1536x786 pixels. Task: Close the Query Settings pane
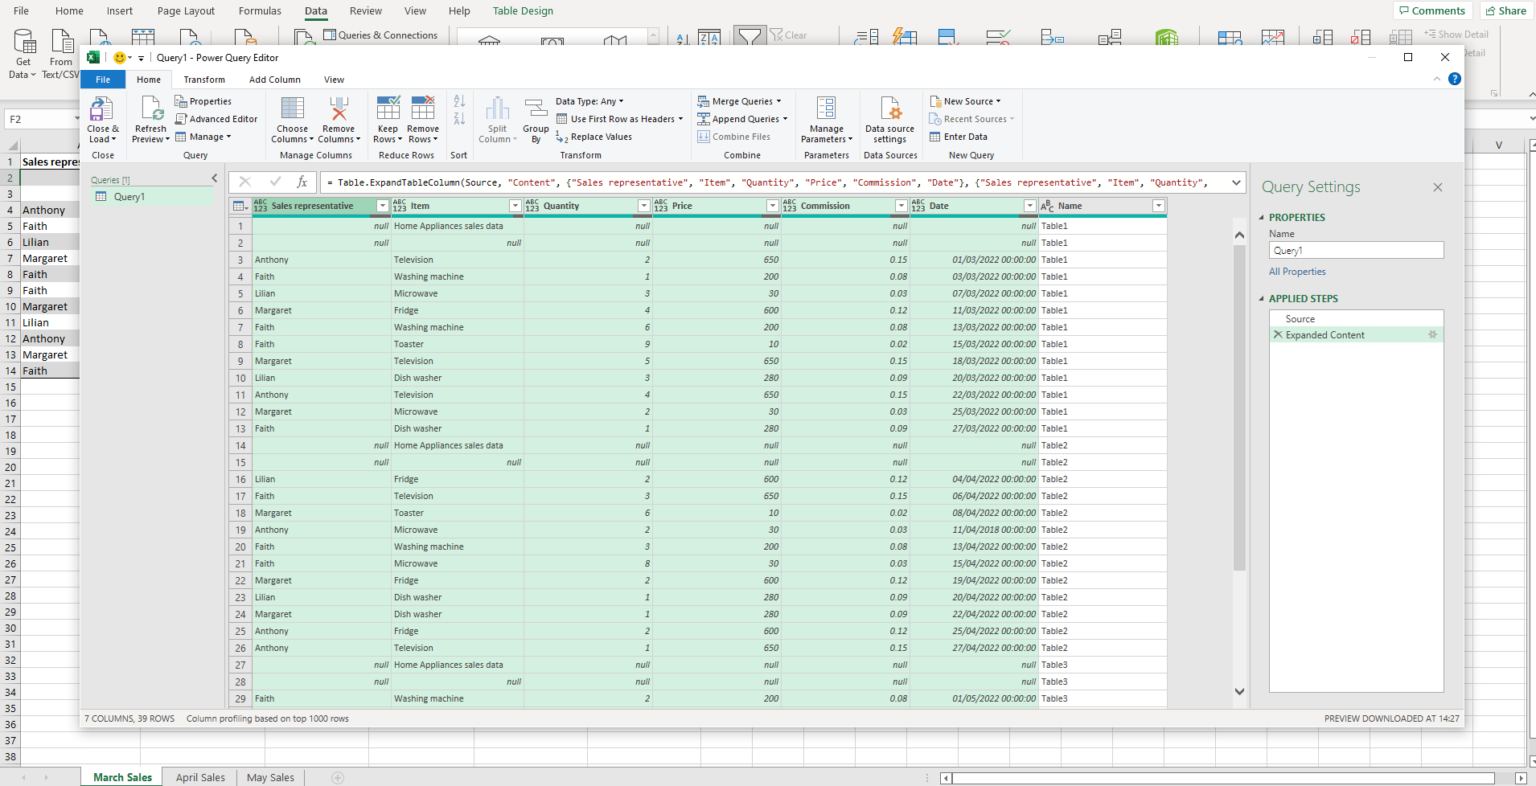pyautogui.click(x=1437, y=187)
